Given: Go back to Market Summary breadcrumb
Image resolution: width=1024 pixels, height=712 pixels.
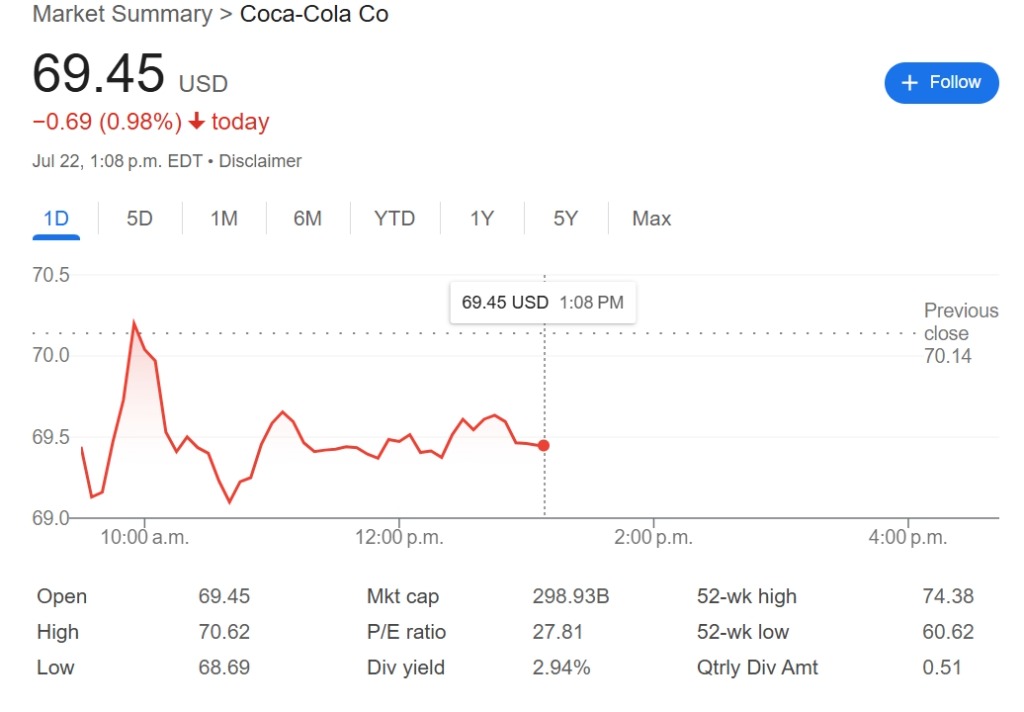Looking at the screenshot, I should point(122,14).
